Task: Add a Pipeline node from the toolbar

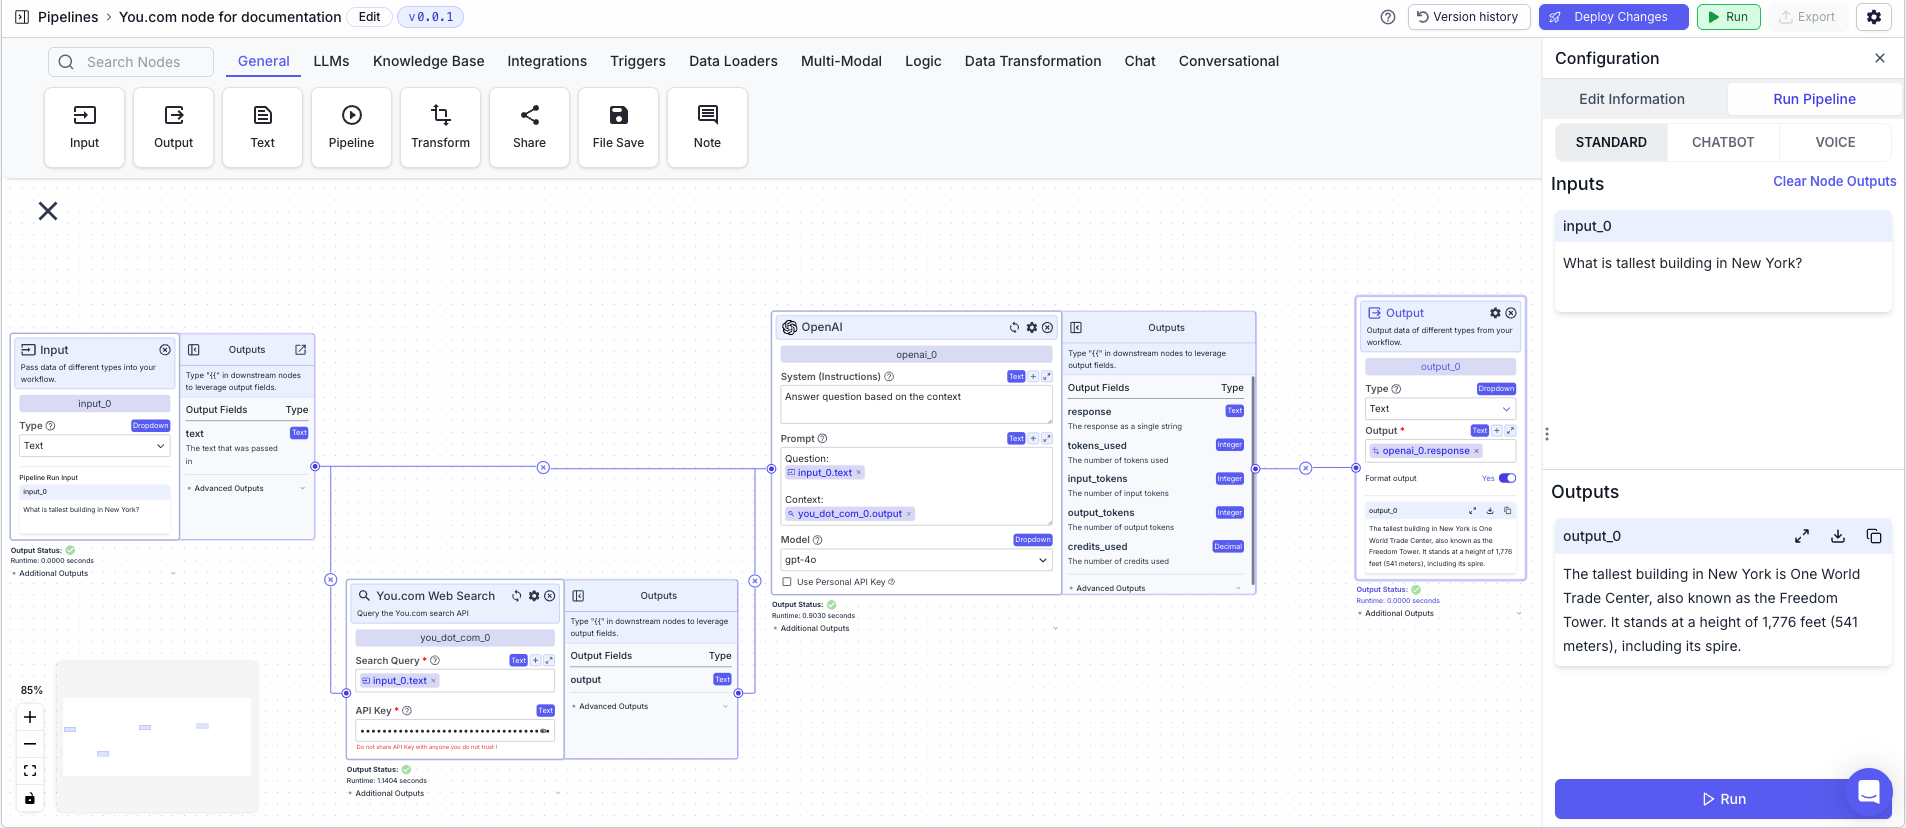Action: tap(351, 127)
